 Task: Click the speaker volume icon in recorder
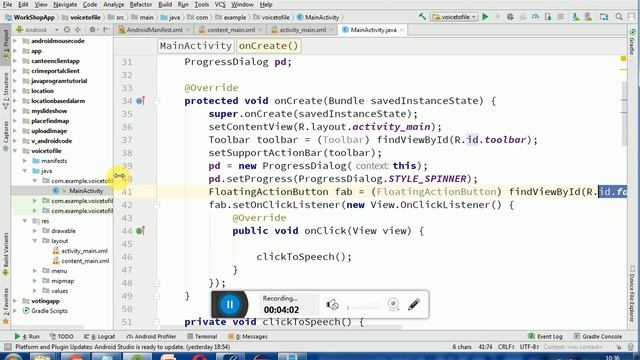(332, 304)
